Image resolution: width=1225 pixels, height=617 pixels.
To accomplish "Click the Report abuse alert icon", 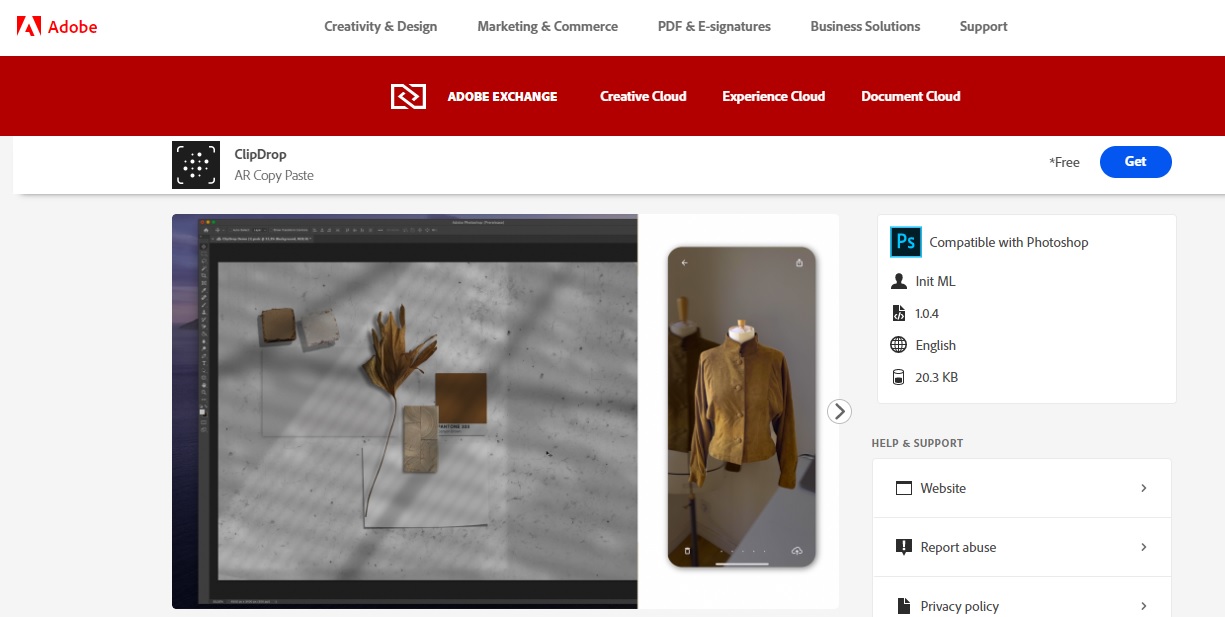I will [904, 547].
